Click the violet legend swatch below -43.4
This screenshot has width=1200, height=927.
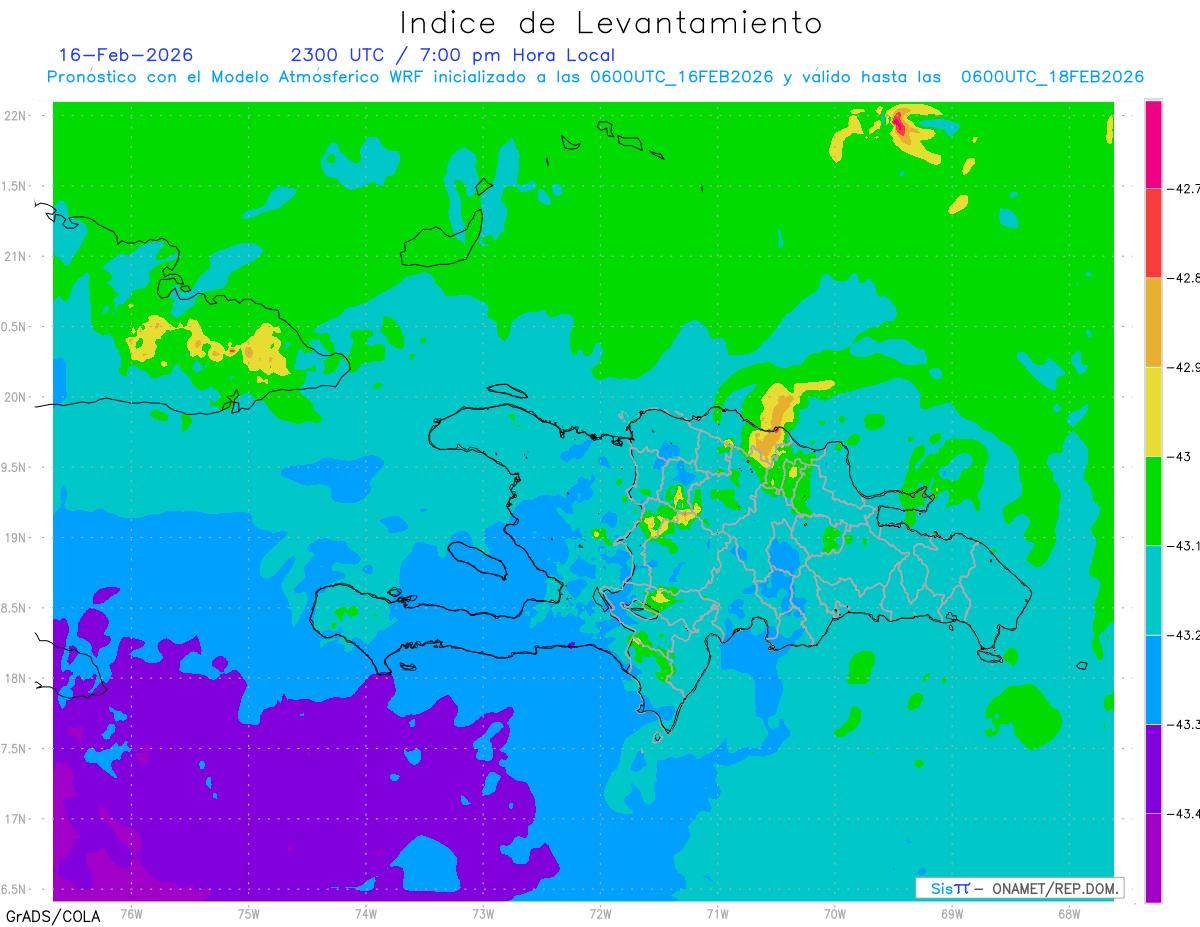pyautogui.click(x=1153, y=857)
